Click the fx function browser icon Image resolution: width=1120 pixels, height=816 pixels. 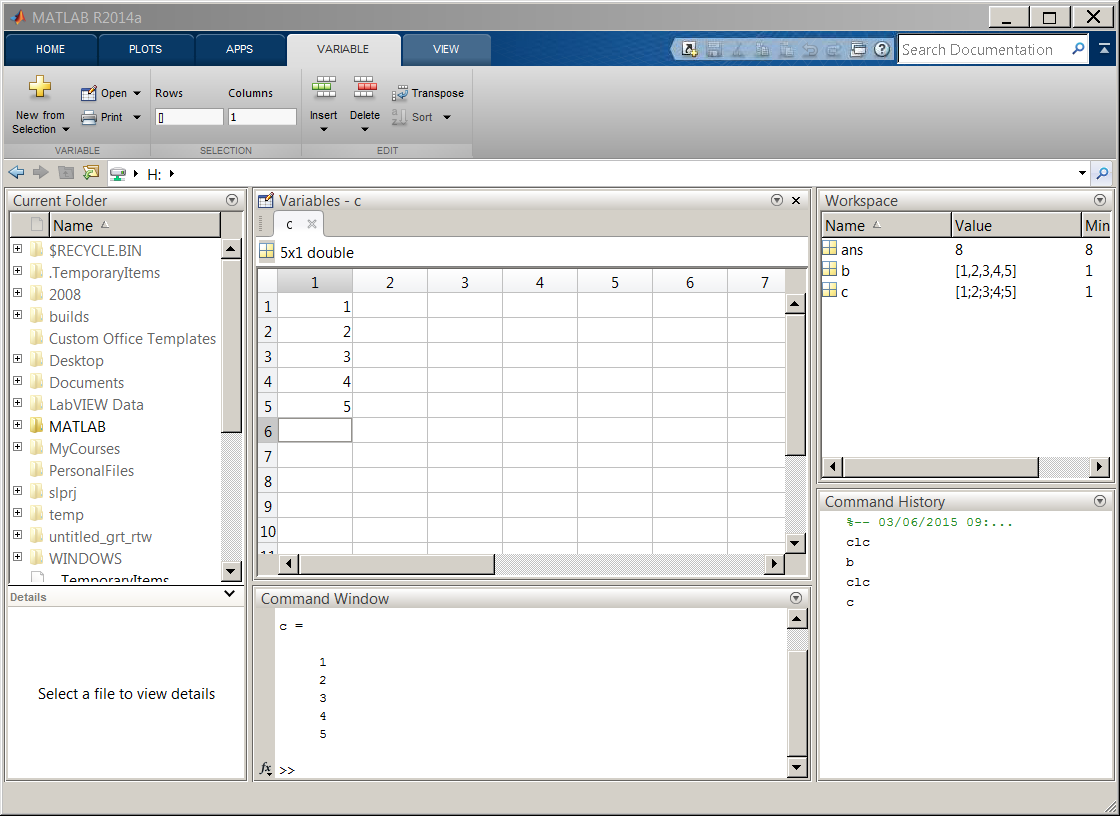pyautogui.click(x=265, y=769)
